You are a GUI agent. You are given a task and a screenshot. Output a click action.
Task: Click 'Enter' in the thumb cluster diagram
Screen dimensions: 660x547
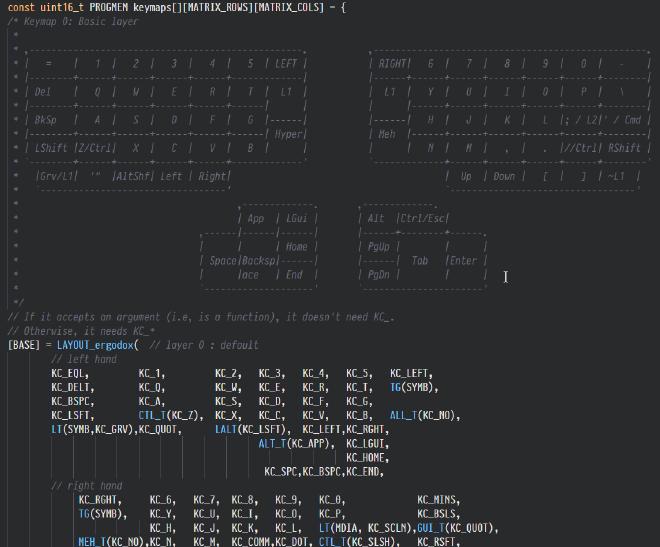[x=463, y=261]
